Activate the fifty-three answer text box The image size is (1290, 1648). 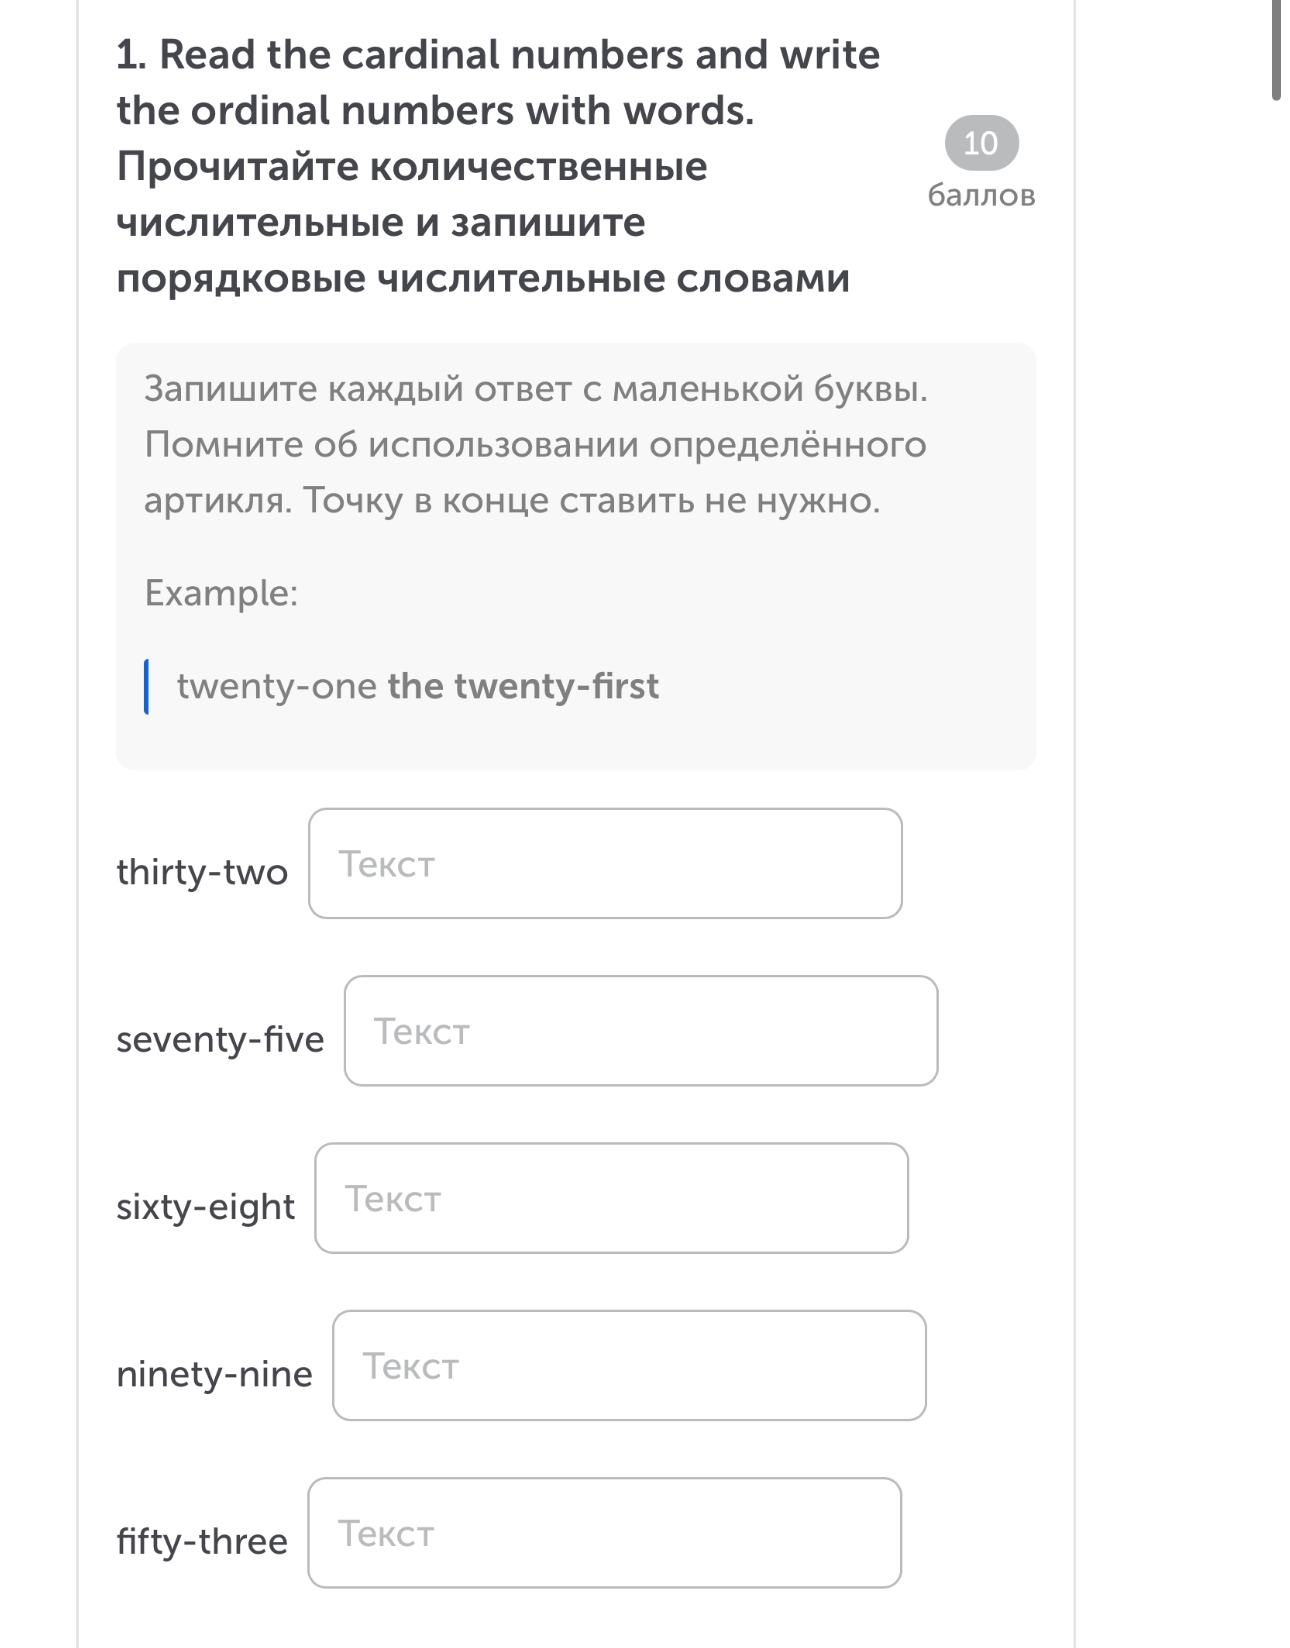click(x=604, y=1533)
